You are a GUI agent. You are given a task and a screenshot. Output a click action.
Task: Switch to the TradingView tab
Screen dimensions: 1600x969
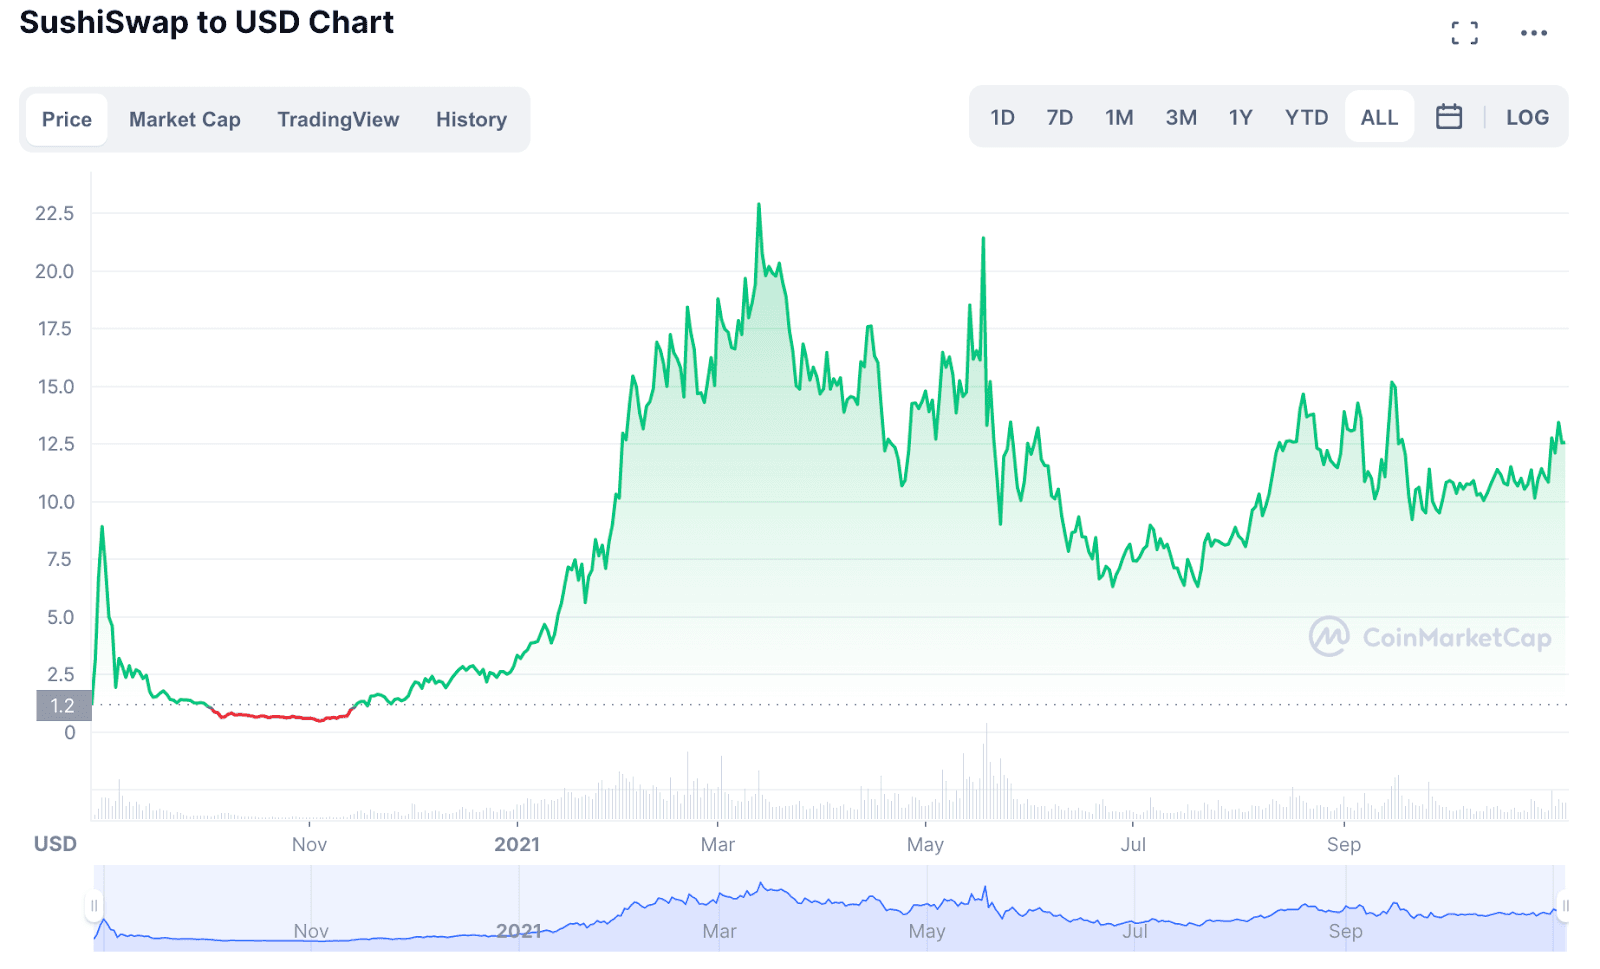[x=338, y=119]
